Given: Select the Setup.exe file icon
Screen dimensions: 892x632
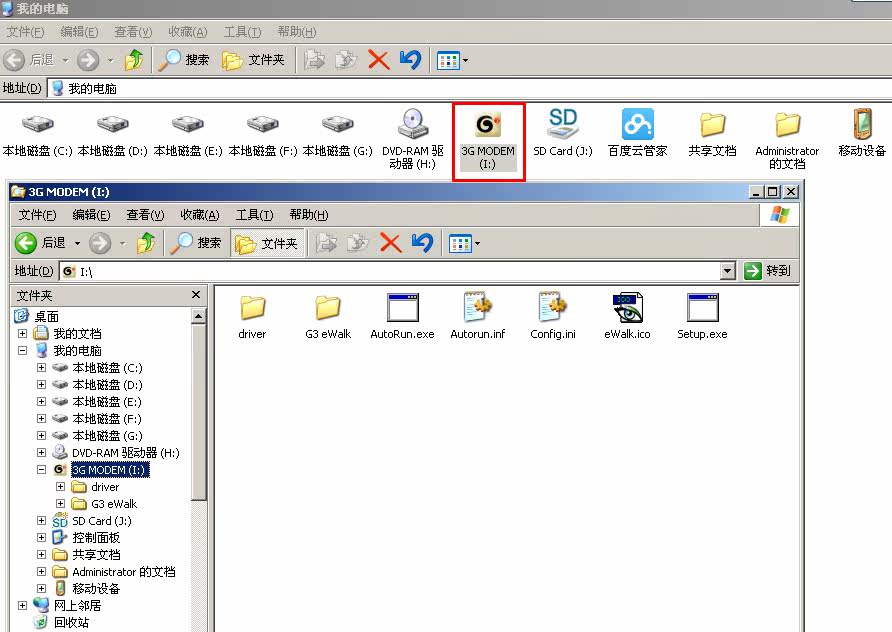Looking at the screenshot, I should 702,309.
